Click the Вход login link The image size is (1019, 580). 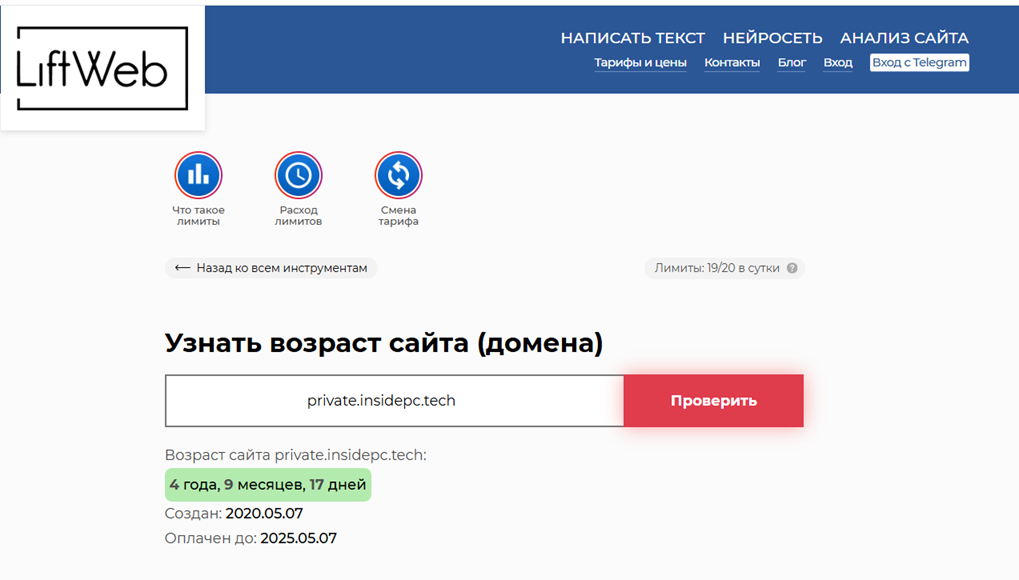pos(838,62)
